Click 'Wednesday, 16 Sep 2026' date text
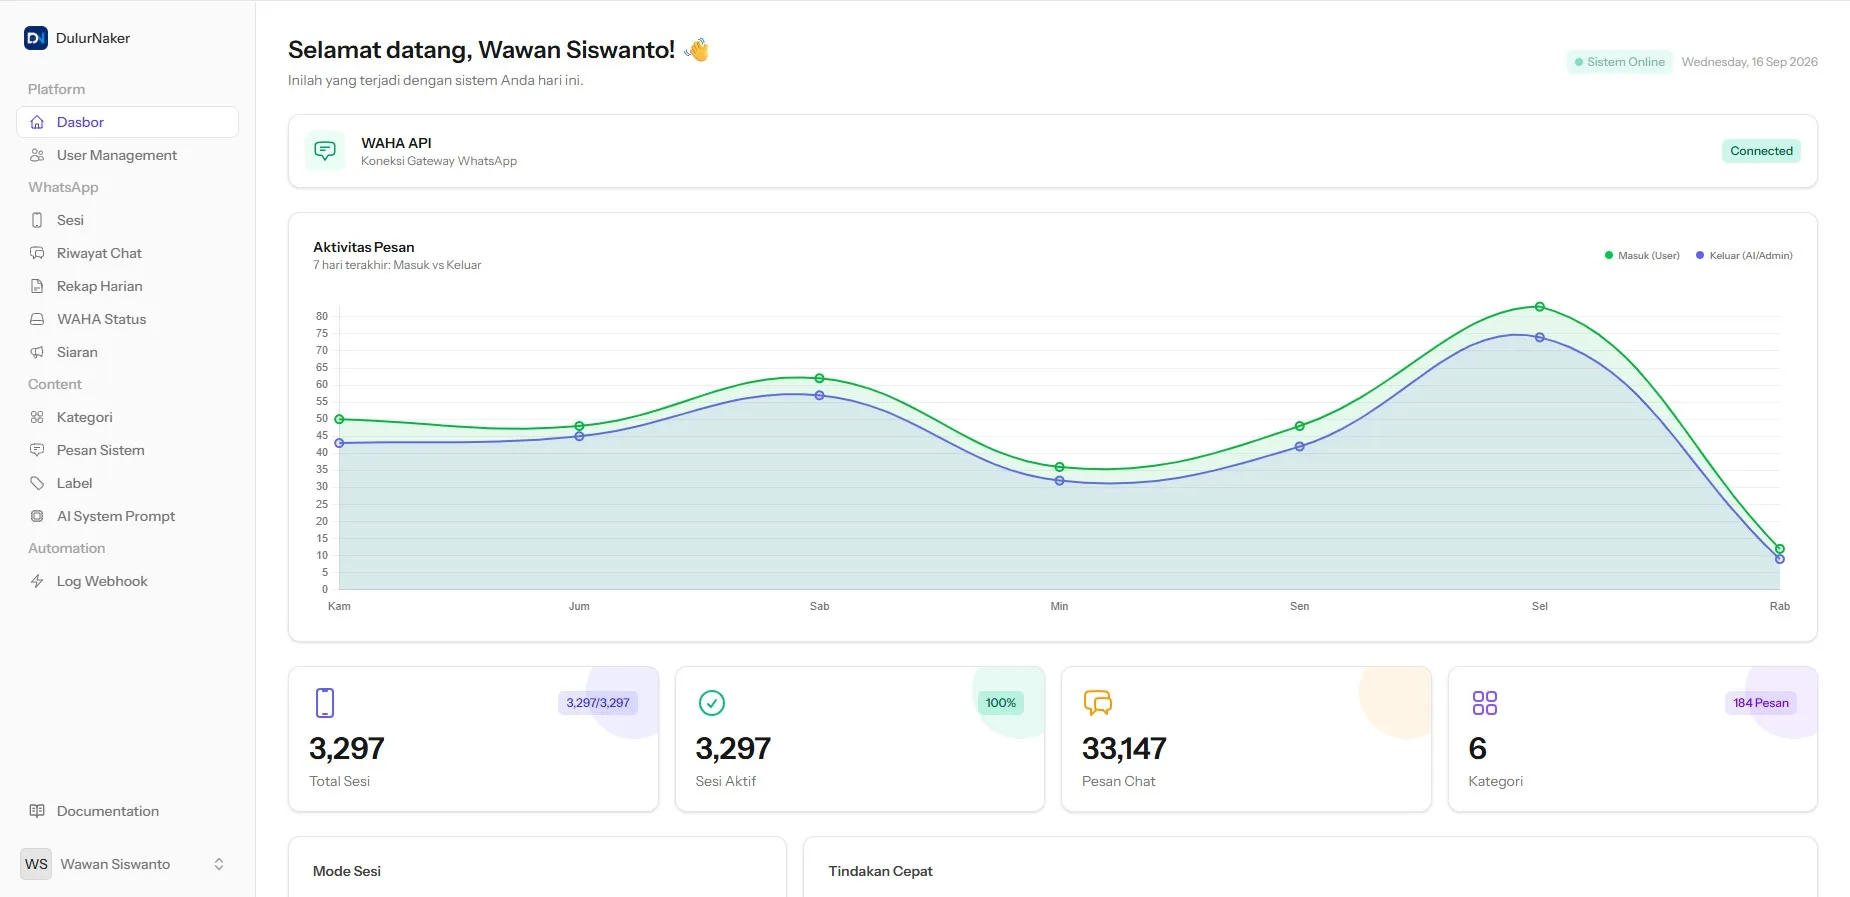This screenshot has width=1850, height=897. click(x=1749, y=62)
